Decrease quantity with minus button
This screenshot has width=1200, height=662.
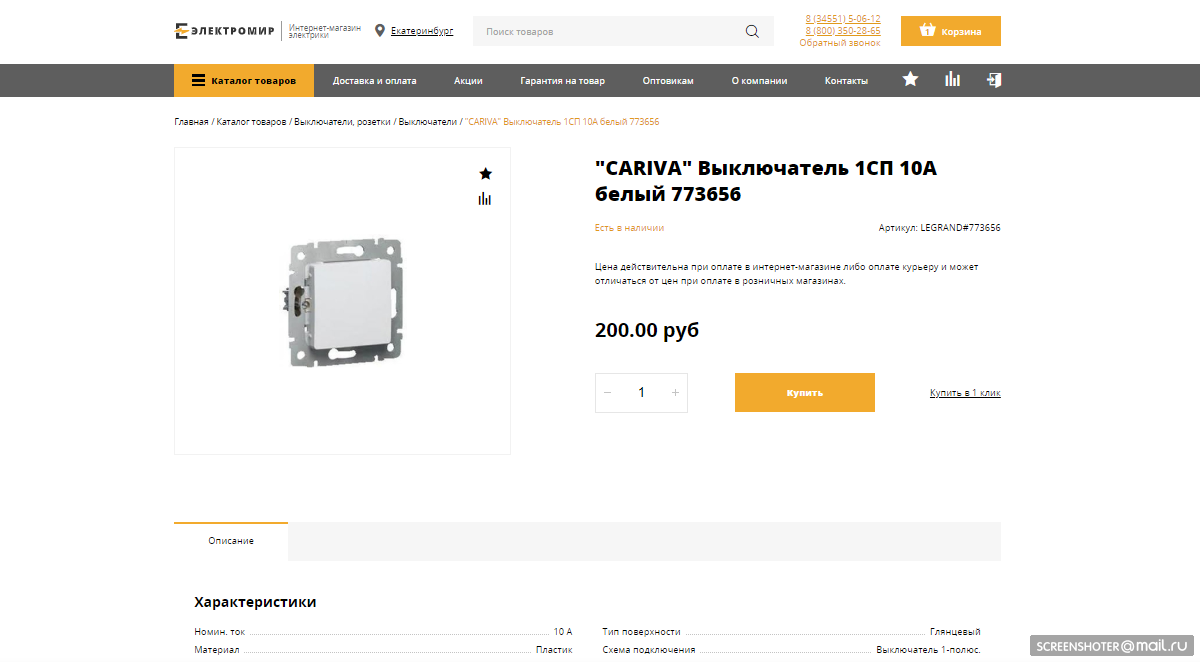pos(607,392)
